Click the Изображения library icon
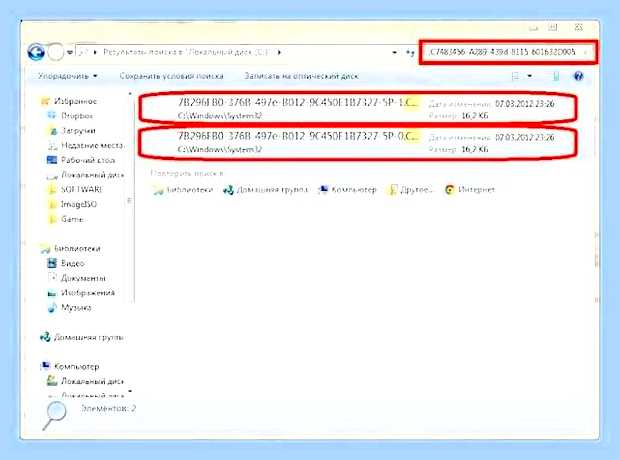Screen dimensions: 620x460 pos(52,293)
